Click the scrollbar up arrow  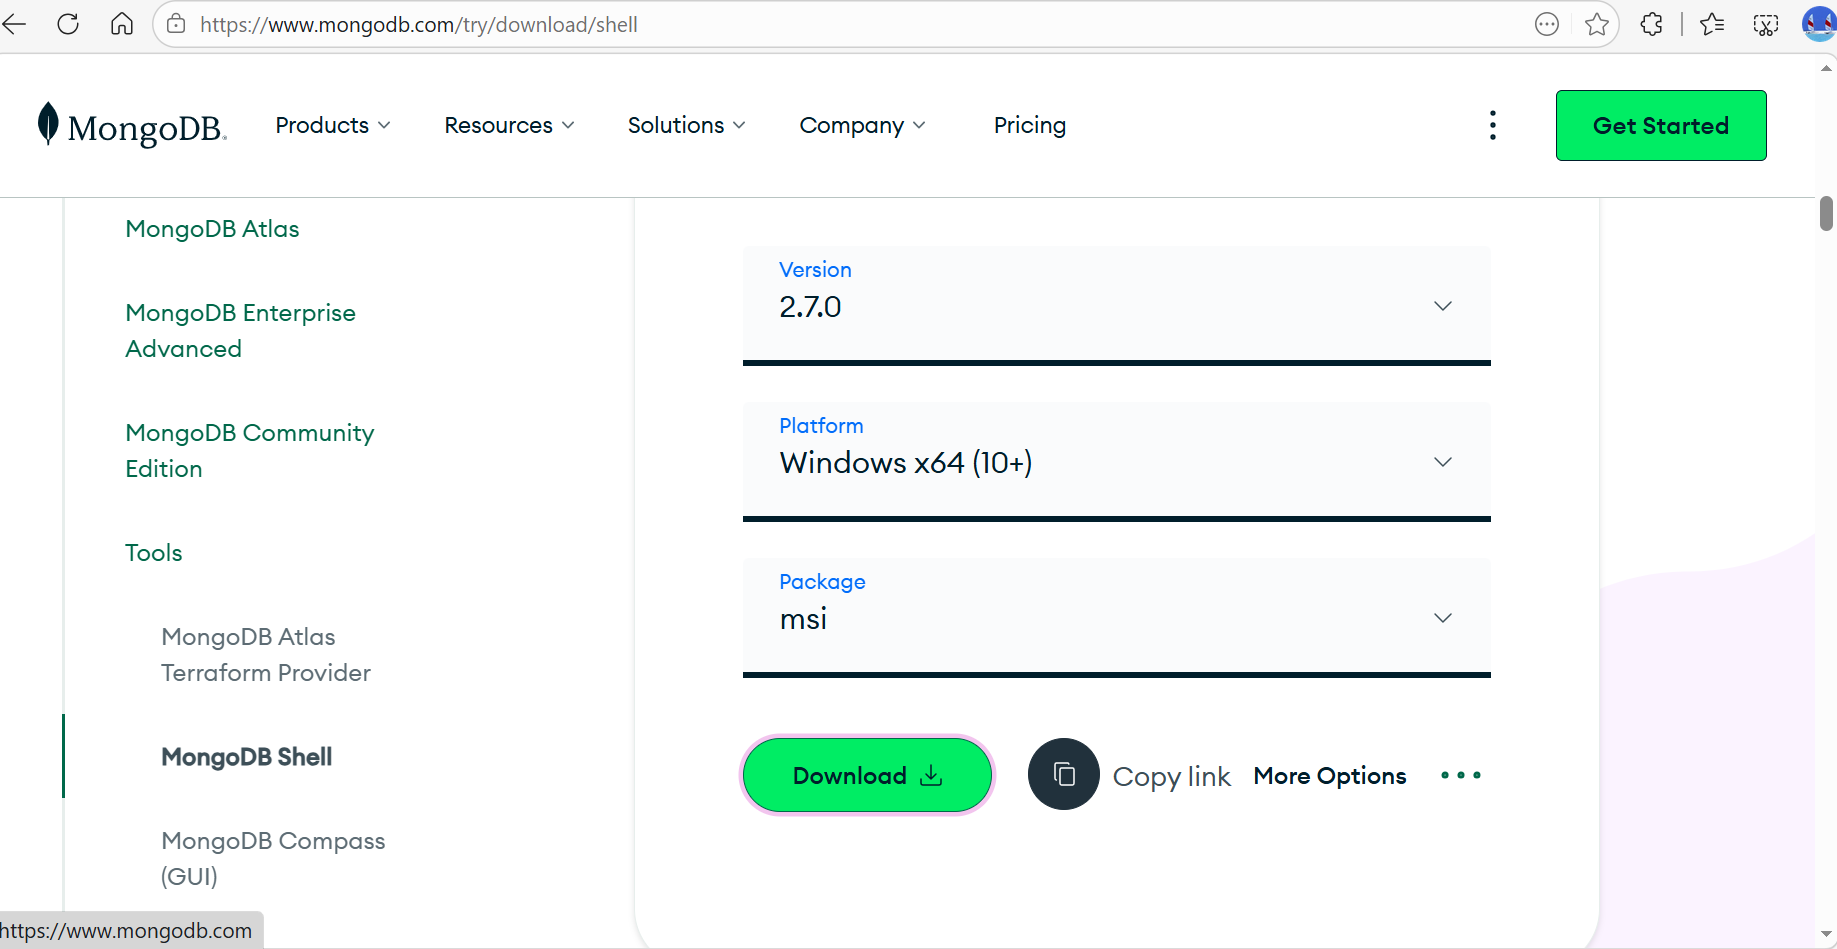[1826, 68]
